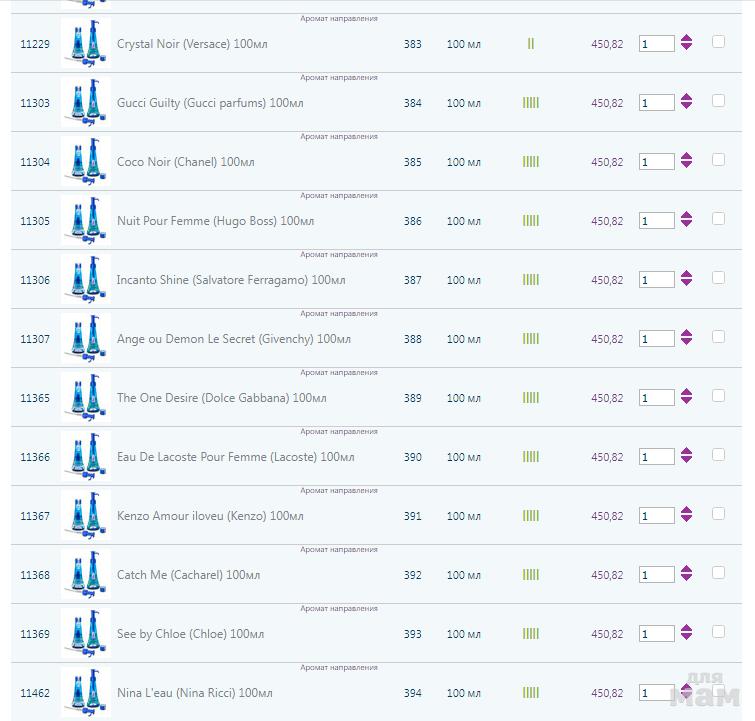Viewport: 755px width, 721px height.
Task: Focus the quantity input for Catch Me
Action: pos(656,575)
